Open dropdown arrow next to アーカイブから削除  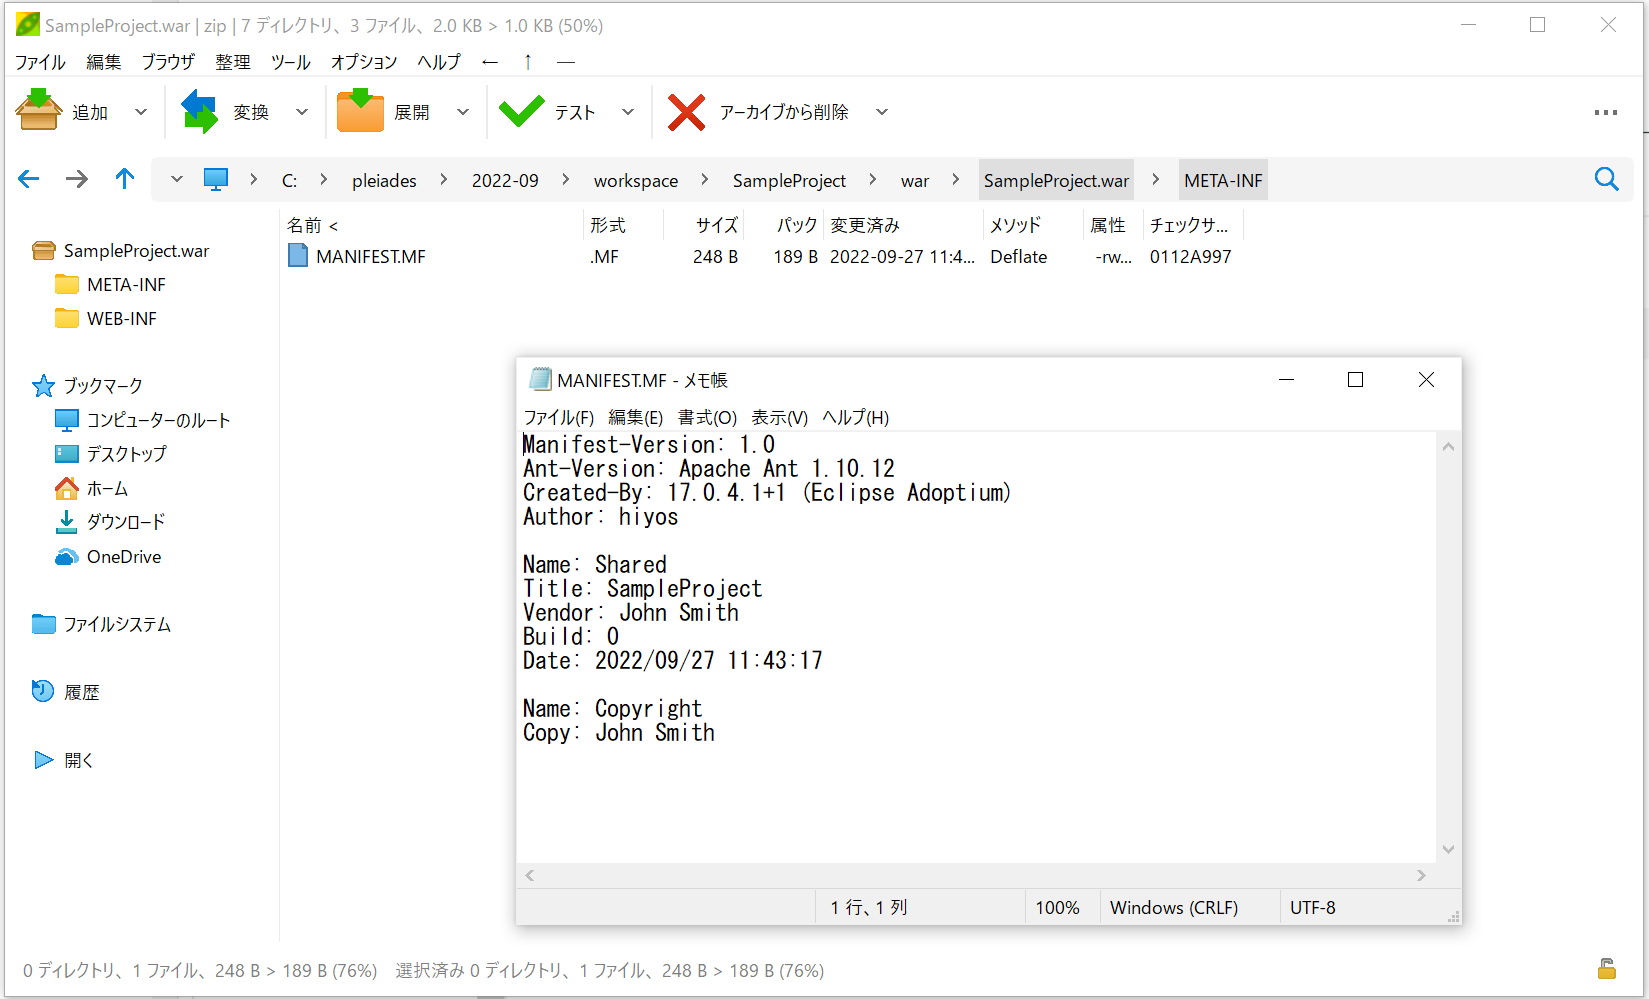pyautogui.click(x=882, y=112)
